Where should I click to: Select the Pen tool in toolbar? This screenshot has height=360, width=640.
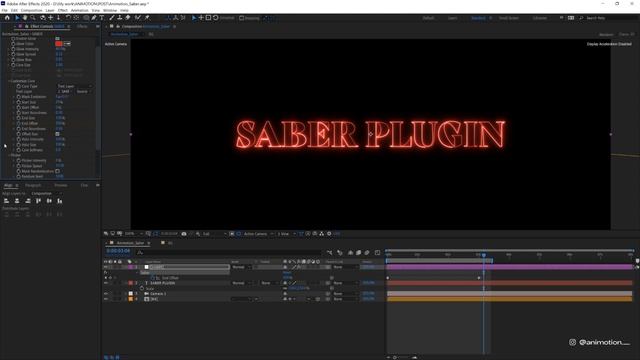coord(94,18)
